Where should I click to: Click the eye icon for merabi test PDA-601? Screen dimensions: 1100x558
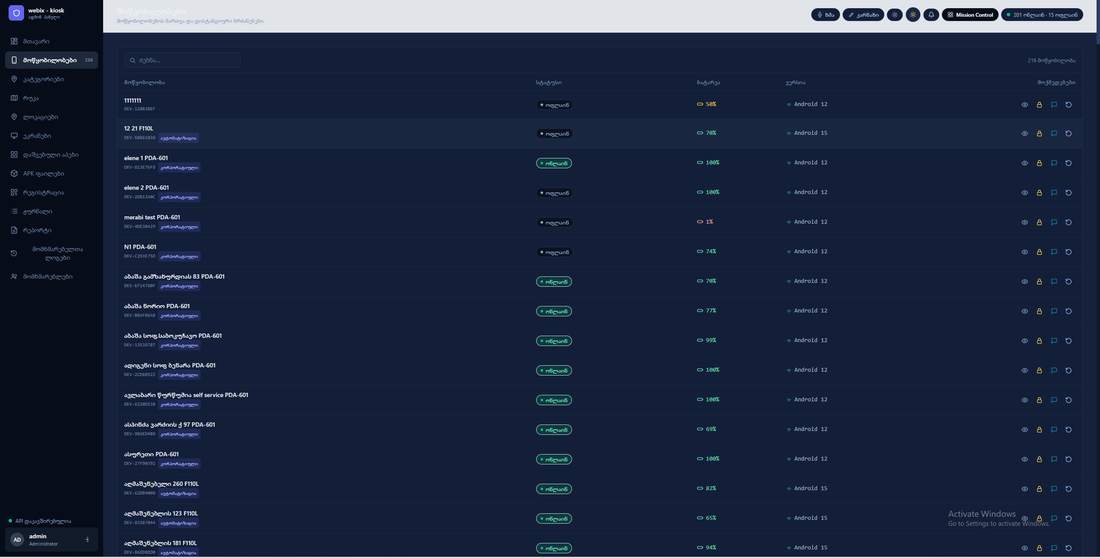point(1024,222)
